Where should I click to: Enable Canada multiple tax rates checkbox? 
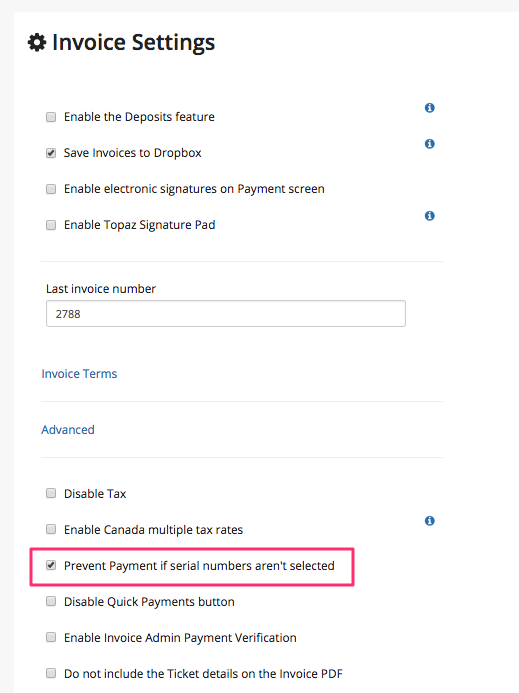(x=51, y=529)
